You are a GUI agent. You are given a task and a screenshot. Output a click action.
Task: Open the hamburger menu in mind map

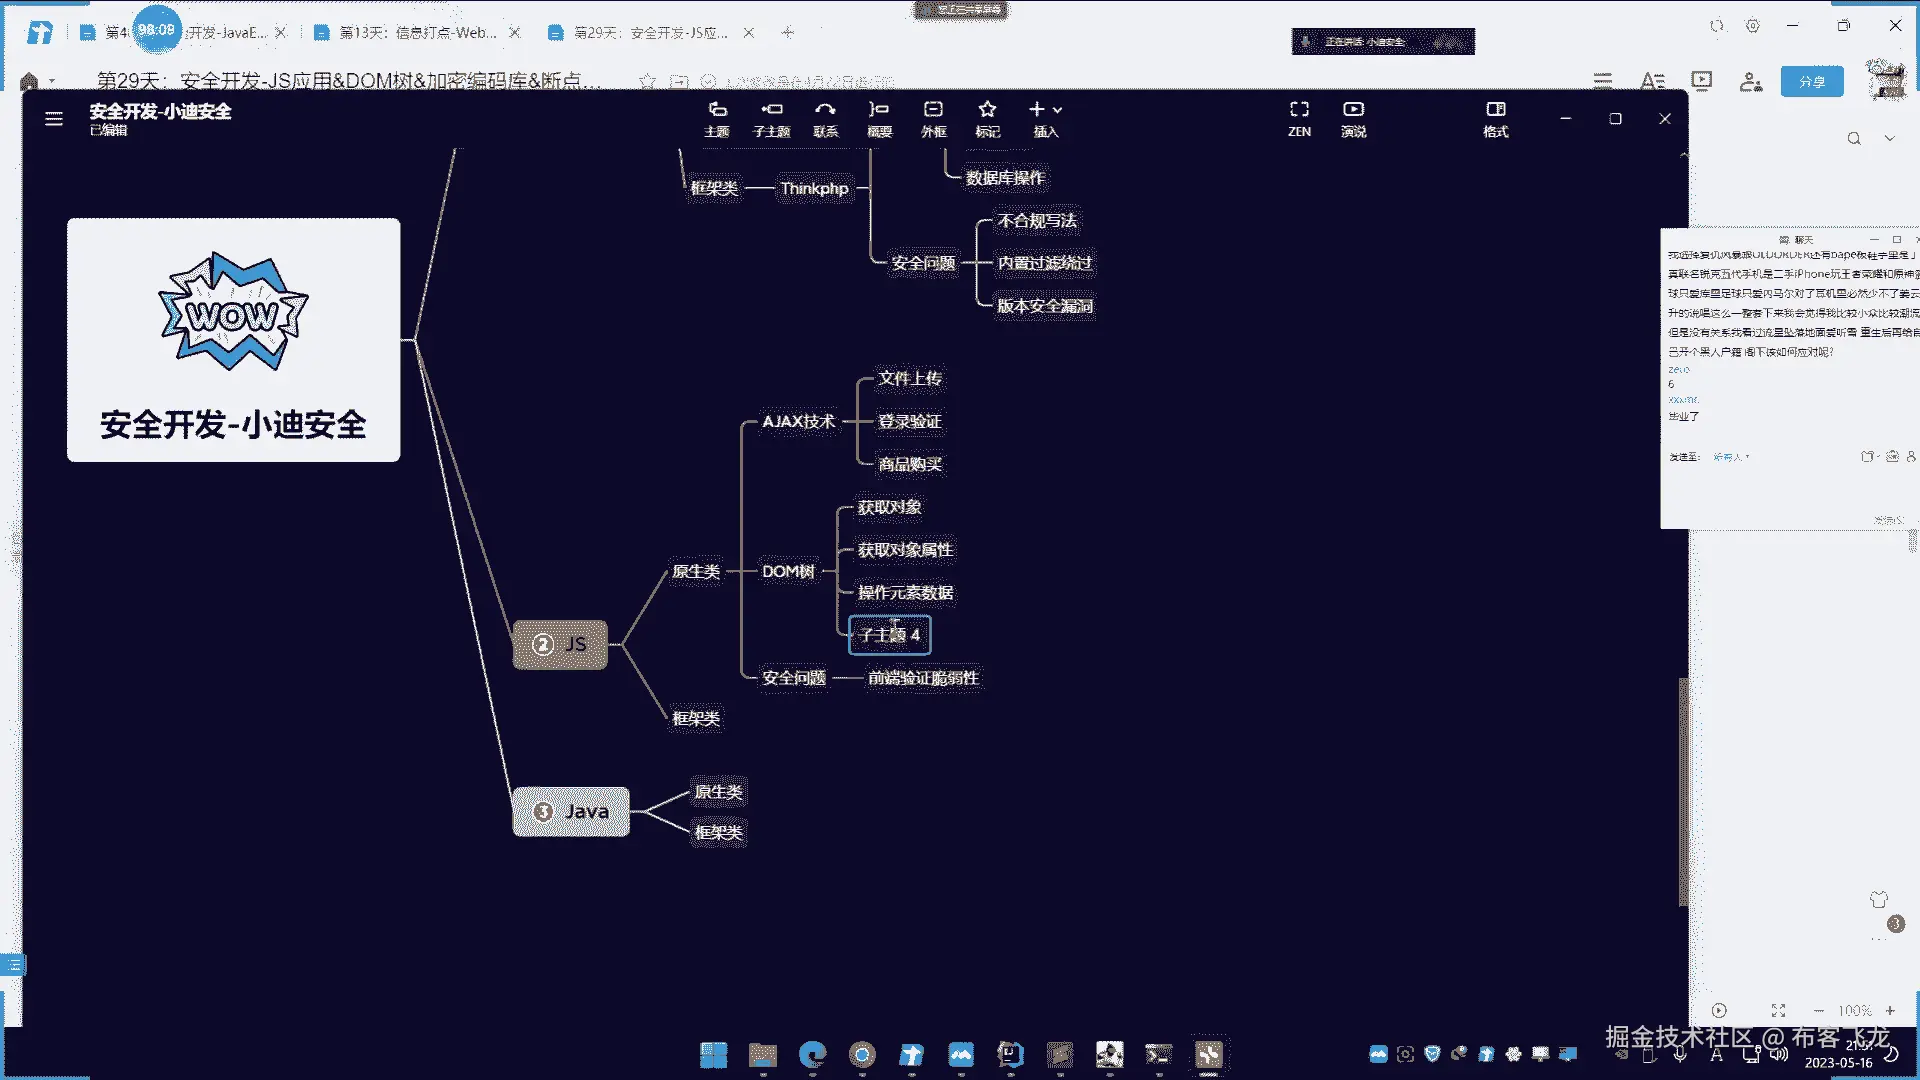54,119
